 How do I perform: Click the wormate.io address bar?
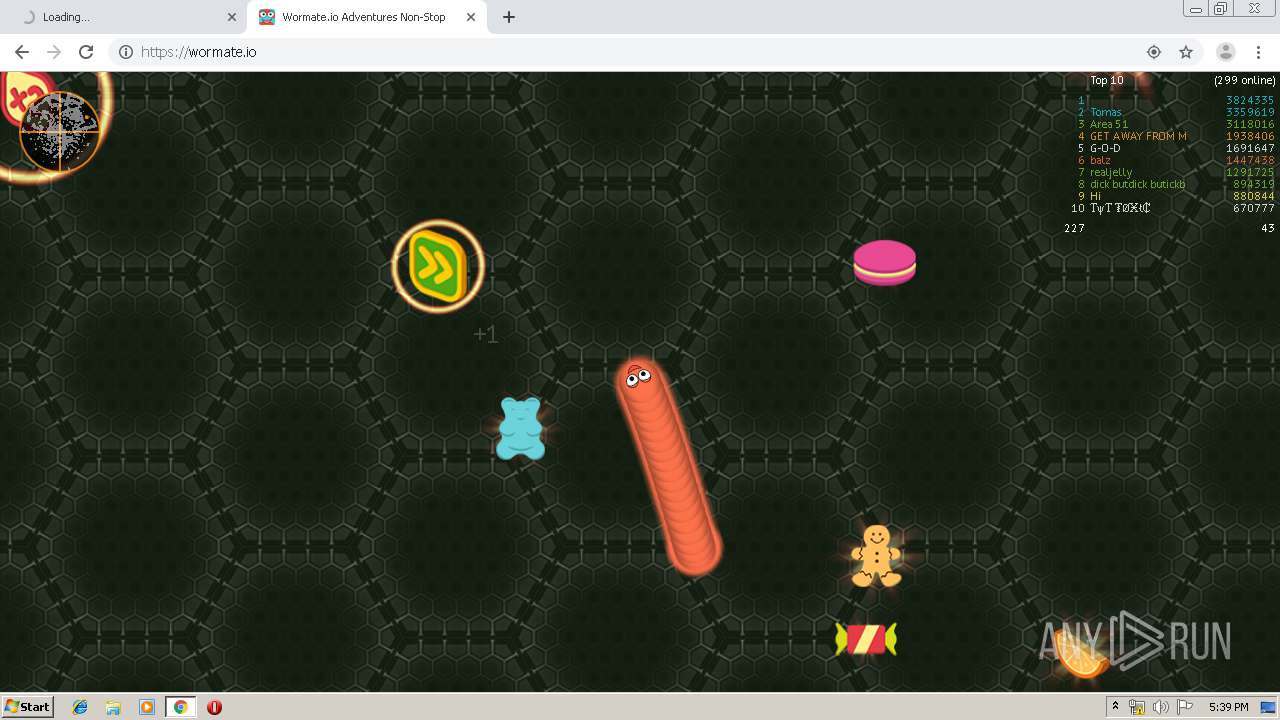[640, 52]
